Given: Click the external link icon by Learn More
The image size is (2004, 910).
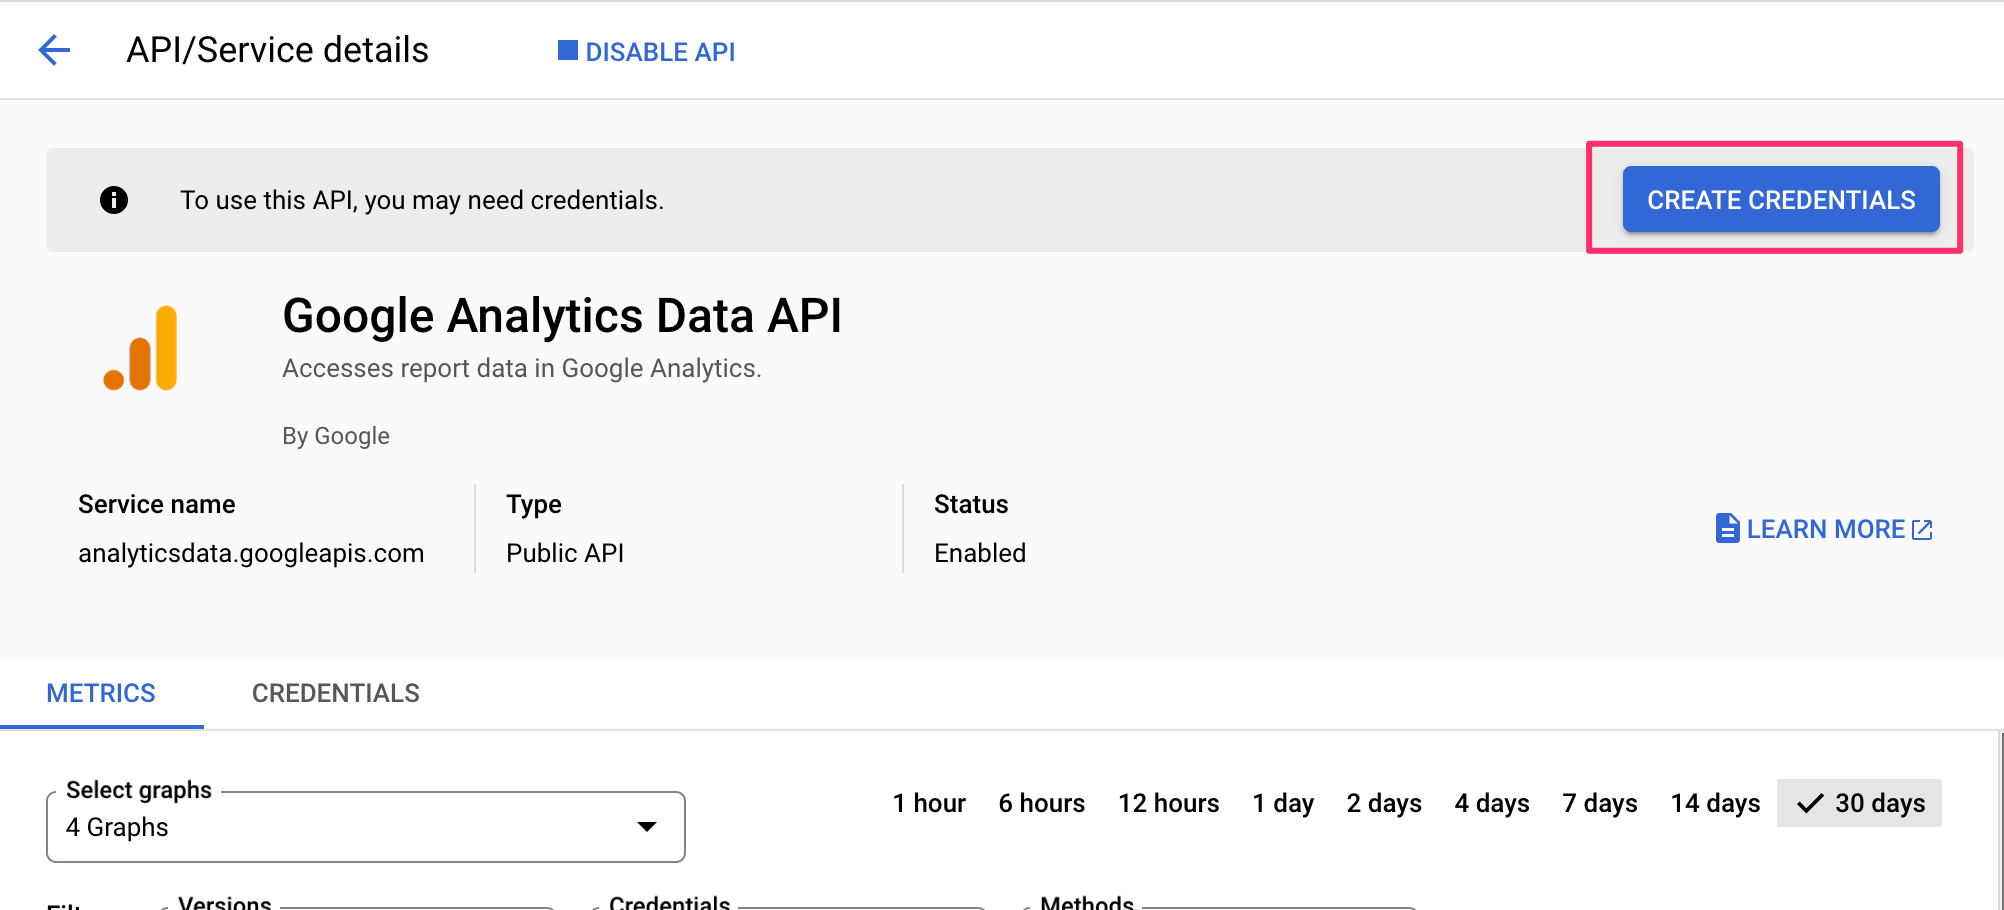Looking at the screenshot, I should tap(1922, 530).
